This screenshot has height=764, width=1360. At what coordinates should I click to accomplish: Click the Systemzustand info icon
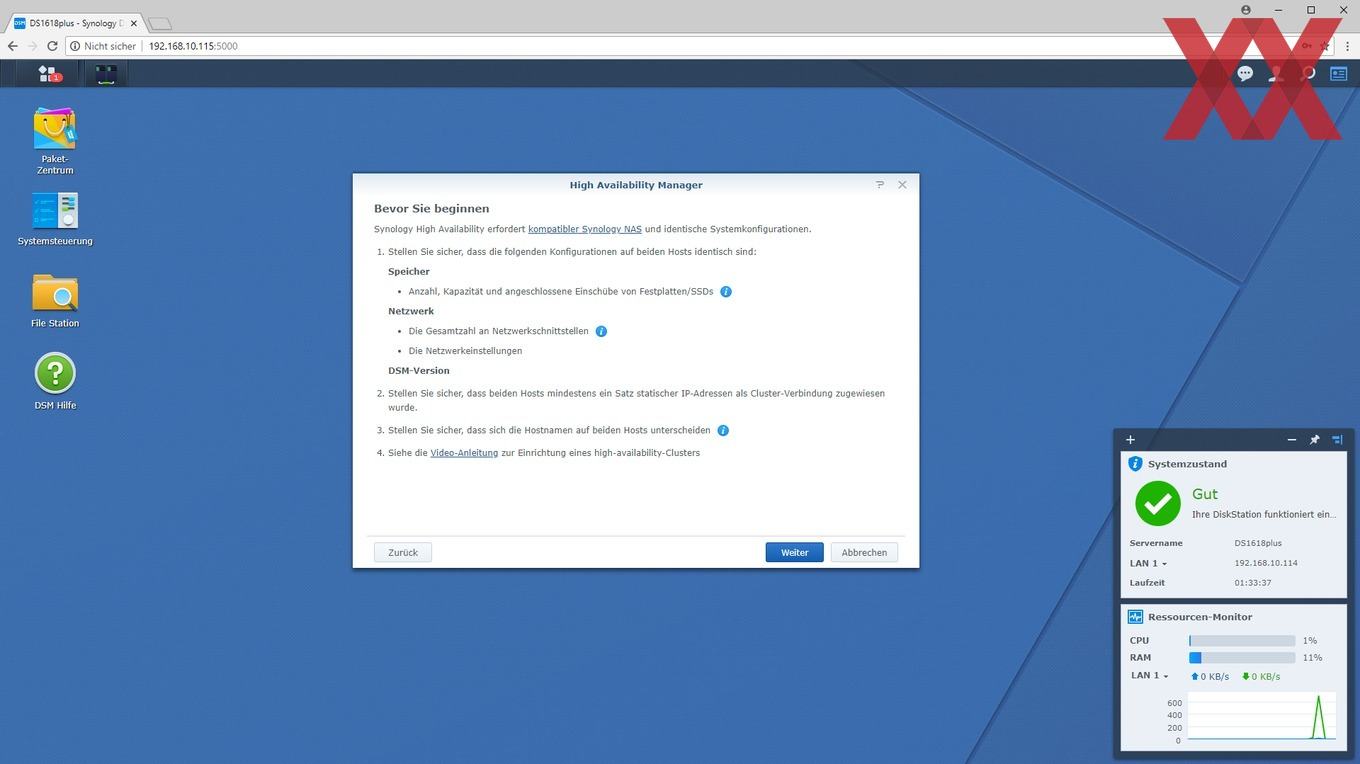[1135, 464]
